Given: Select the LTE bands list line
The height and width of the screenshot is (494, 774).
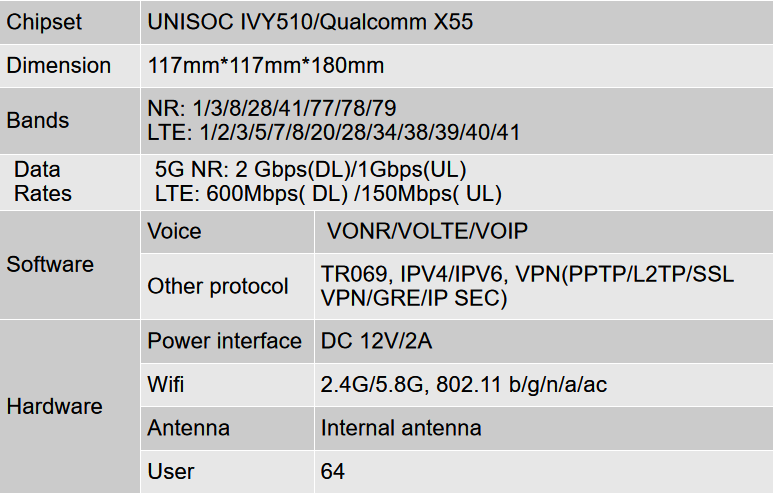Looking at the screenshot, I should (x=333, y=132).
